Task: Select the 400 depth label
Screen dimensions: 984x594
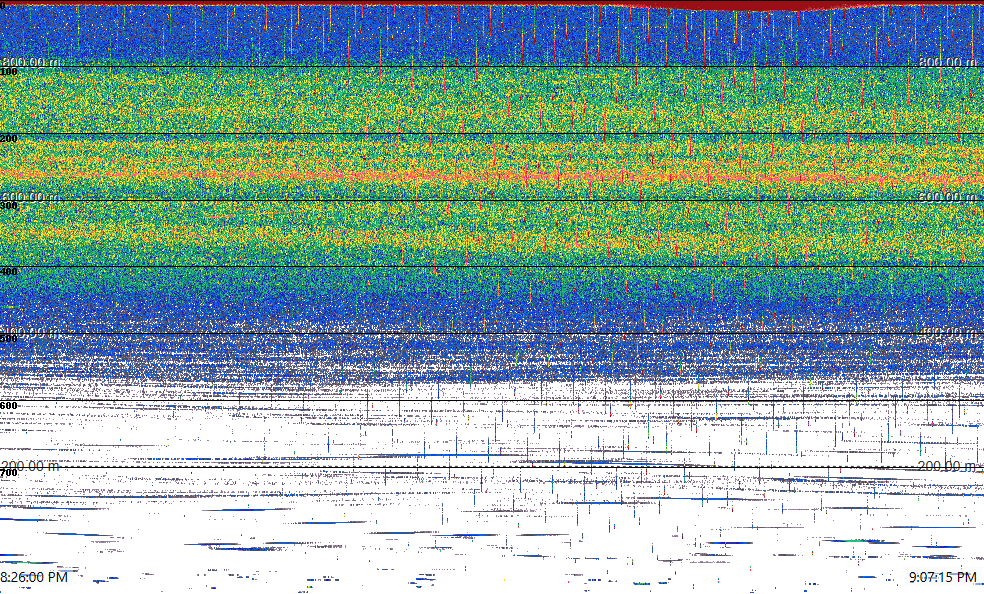Action: tap(9, 272)
